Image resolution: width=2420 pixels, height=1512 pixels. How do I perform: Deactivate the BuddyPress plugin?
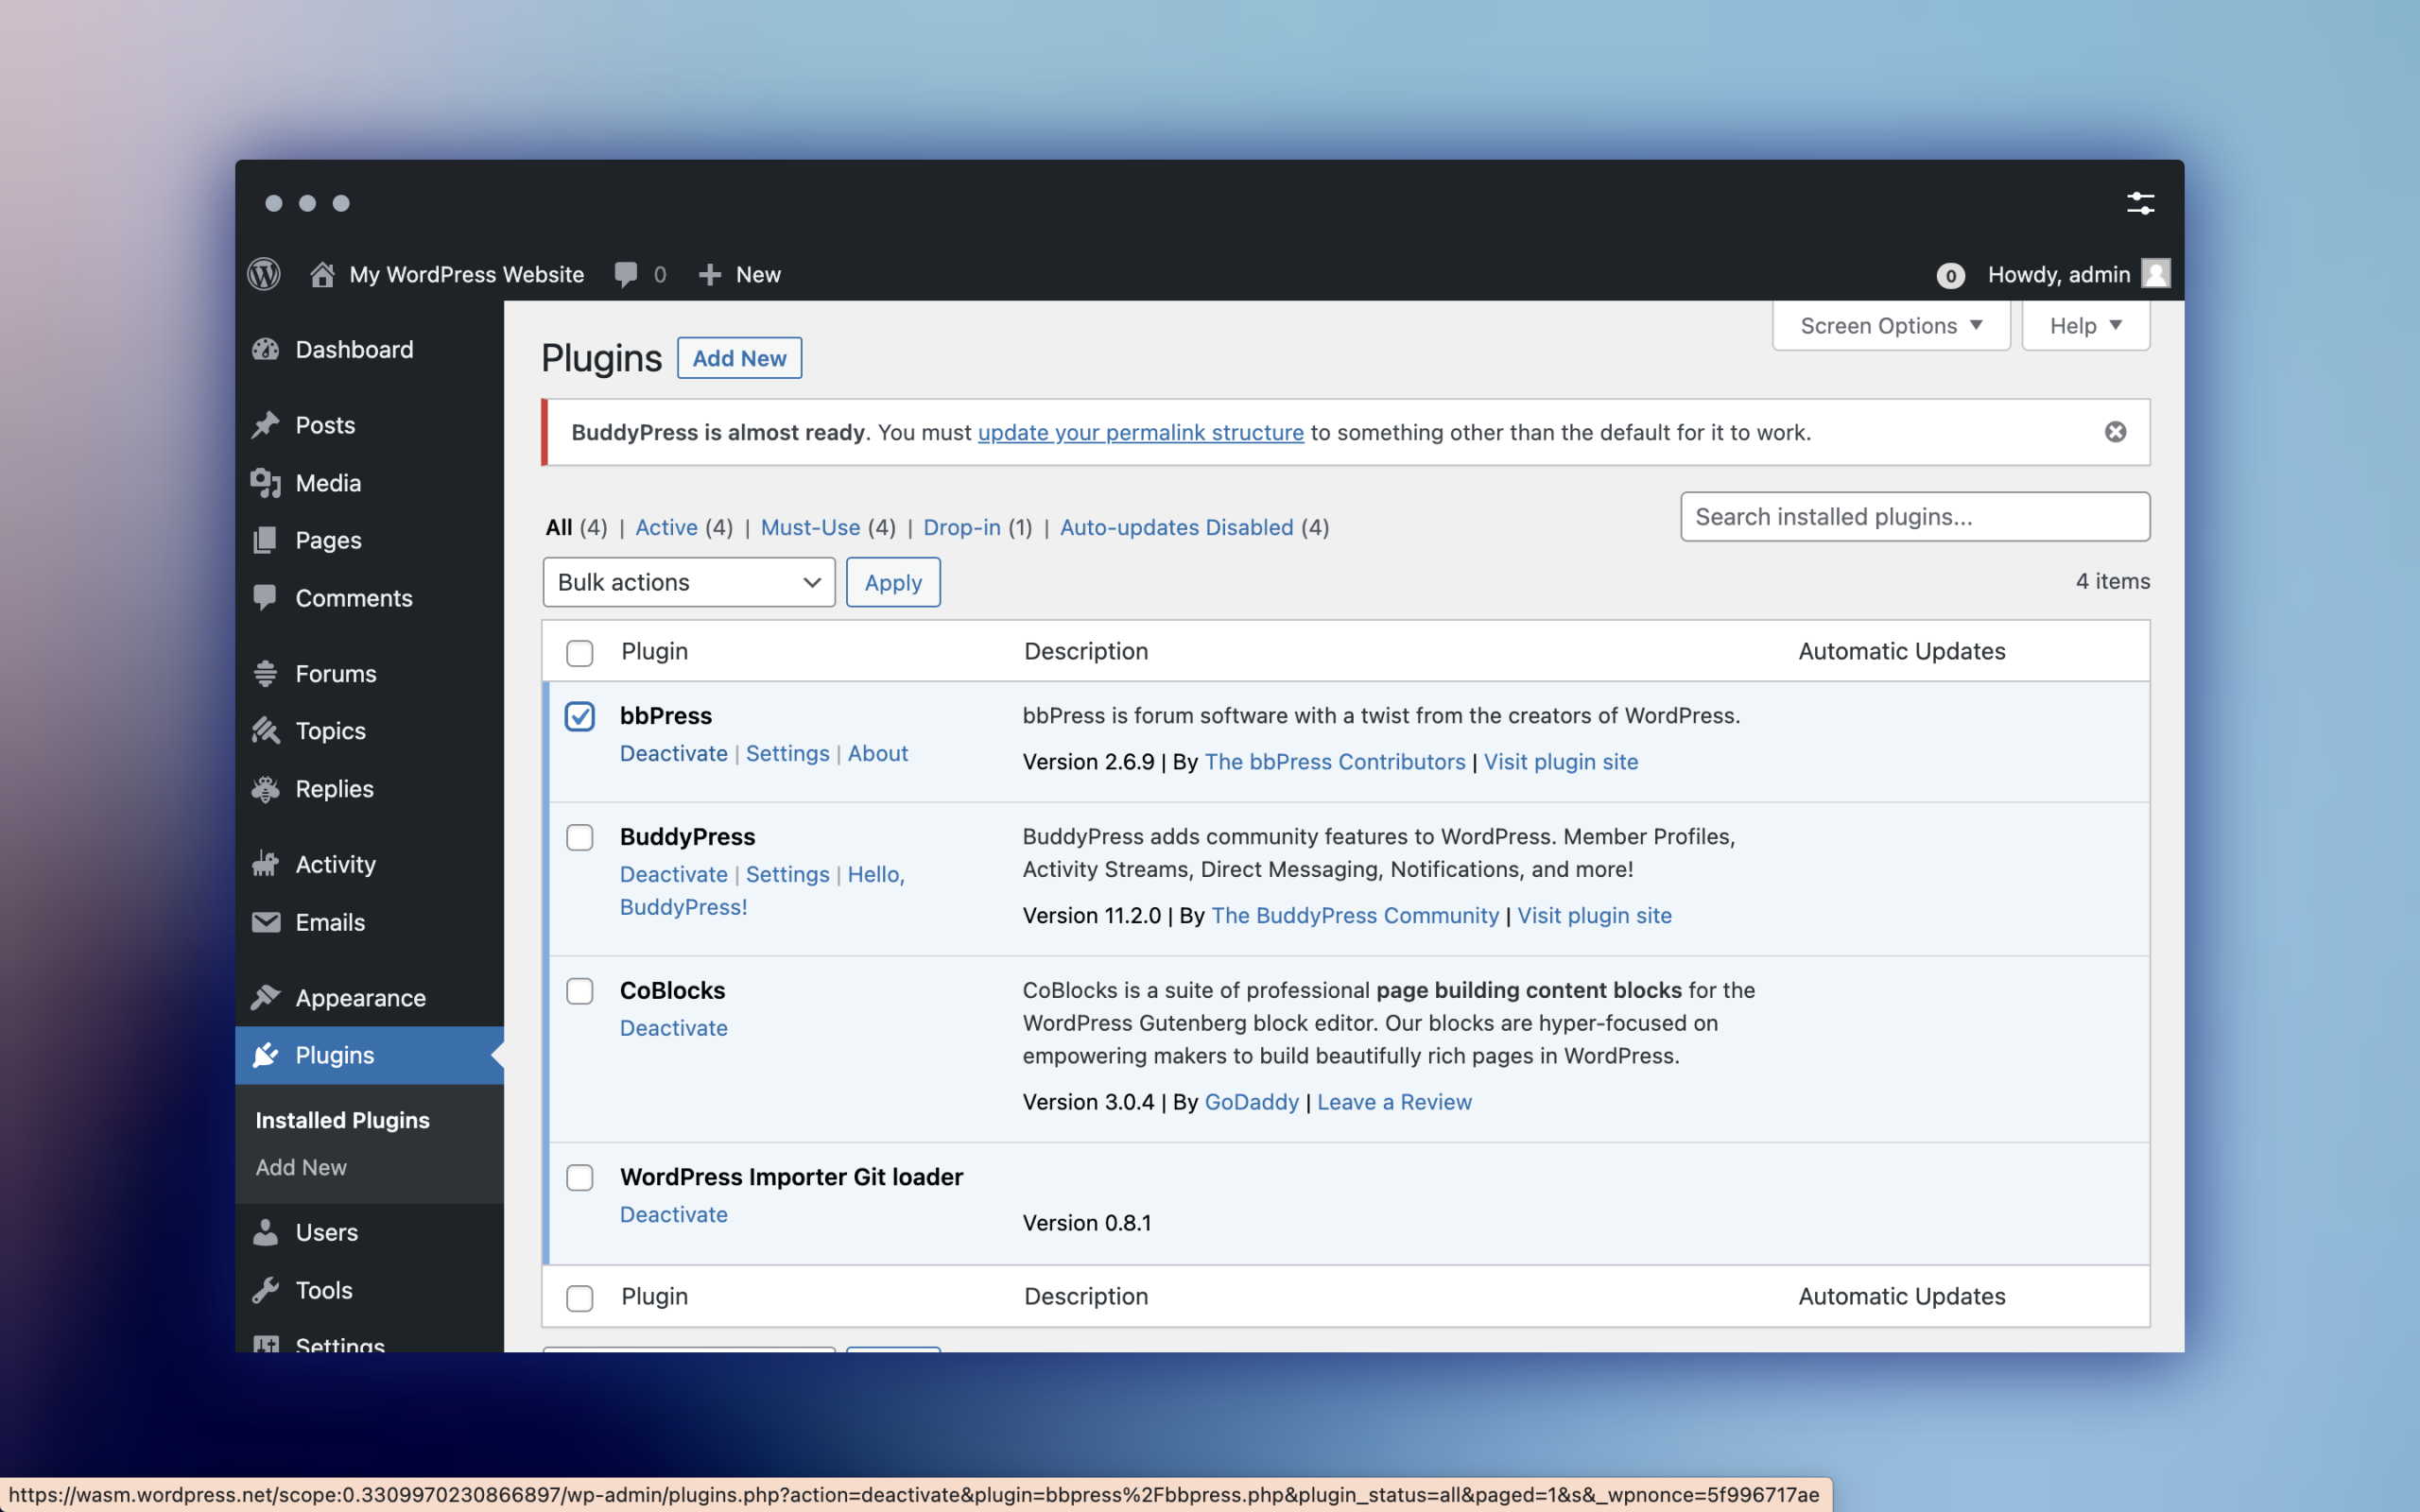tap(674, 874)
